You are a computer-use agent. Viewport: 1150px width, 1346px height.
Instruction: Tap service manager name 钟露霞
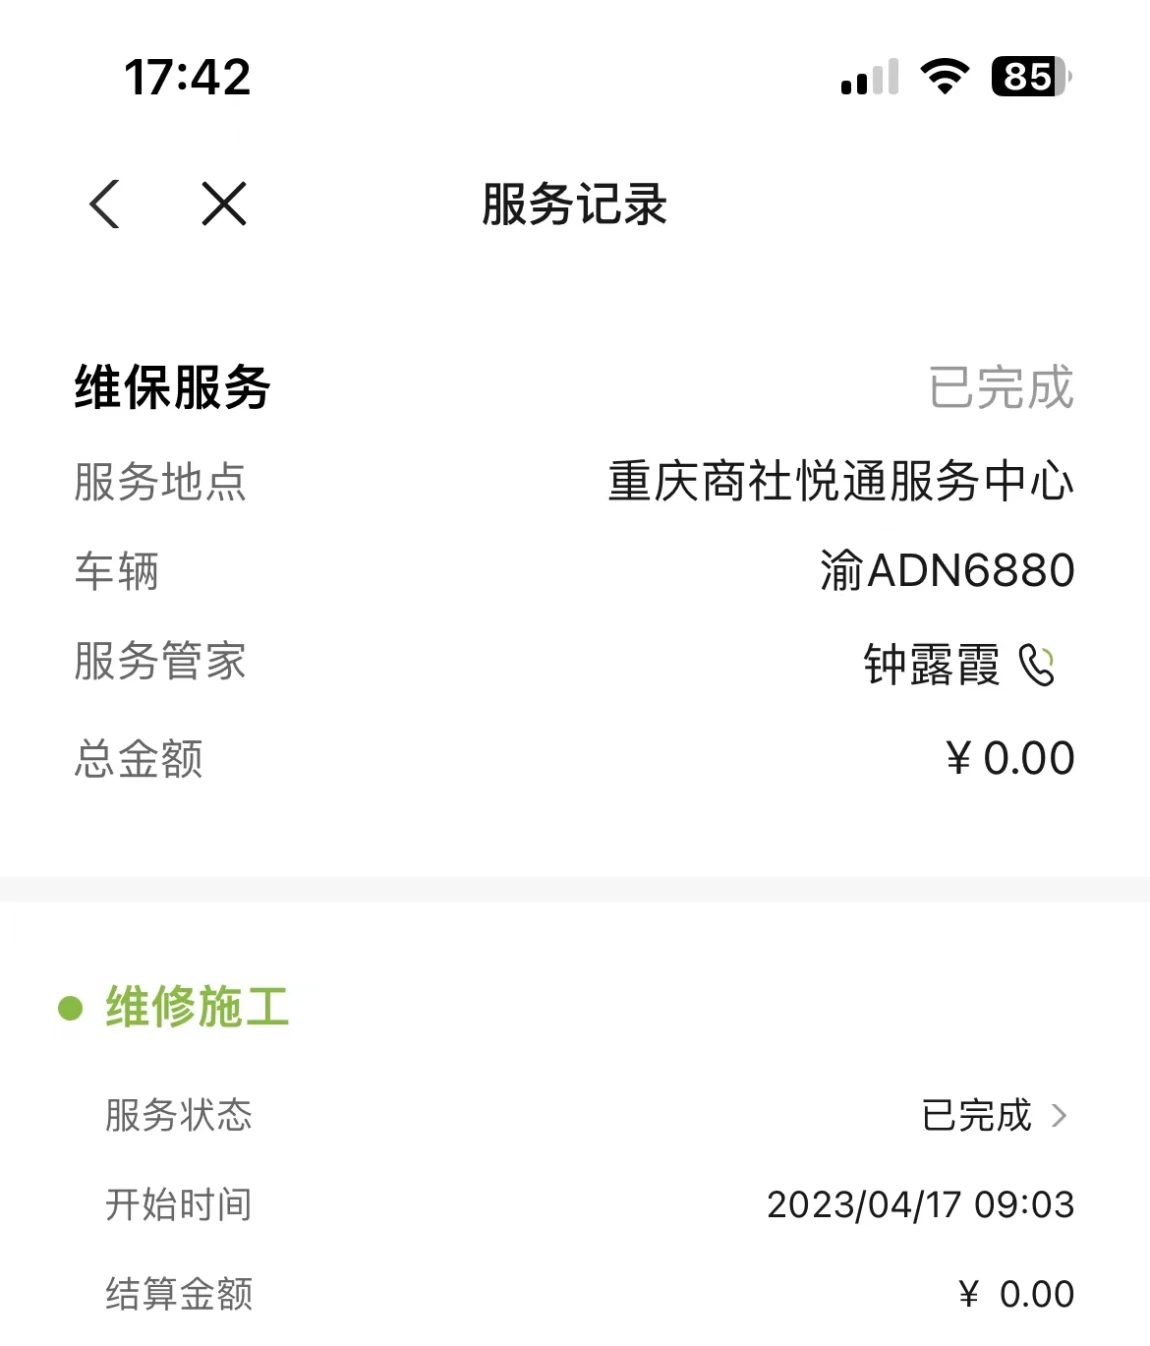click(x=932, y=665)
